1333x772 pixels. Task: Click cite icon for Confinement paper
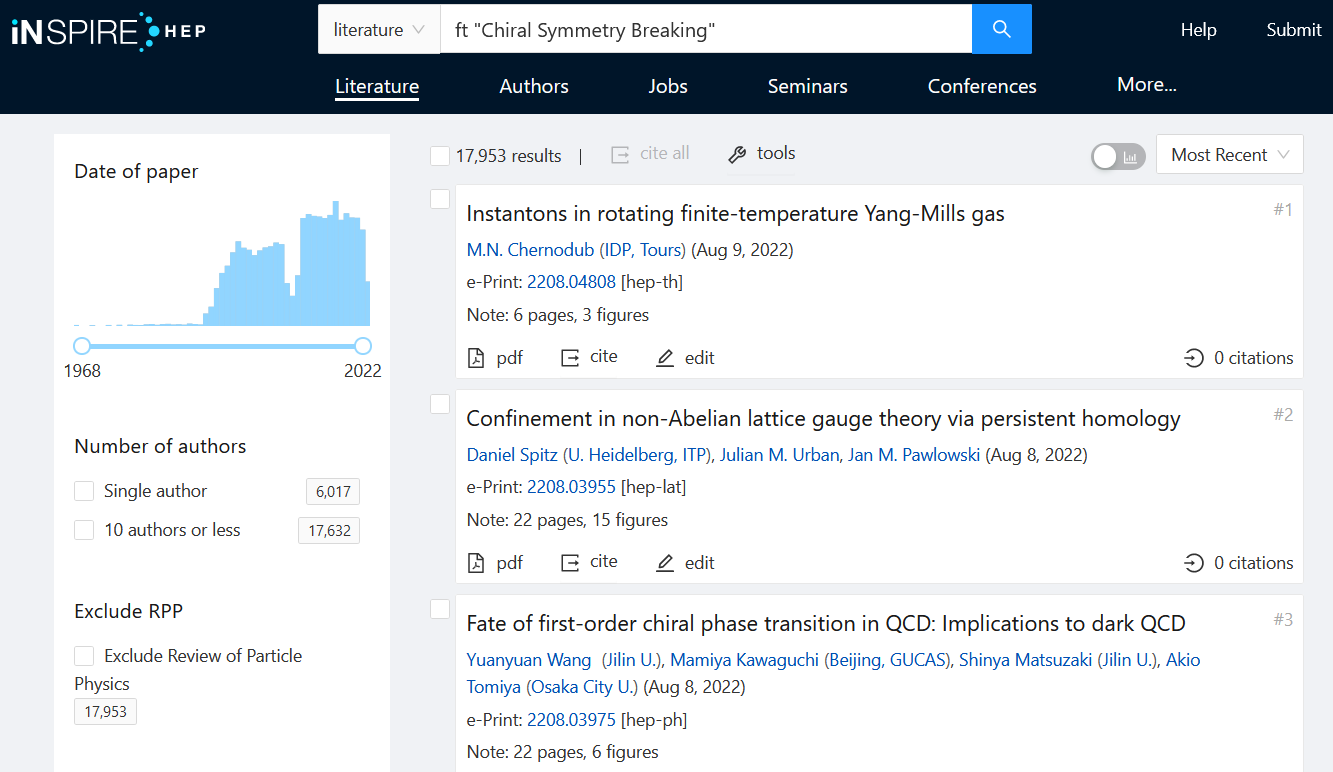click(x=570, y=563)
